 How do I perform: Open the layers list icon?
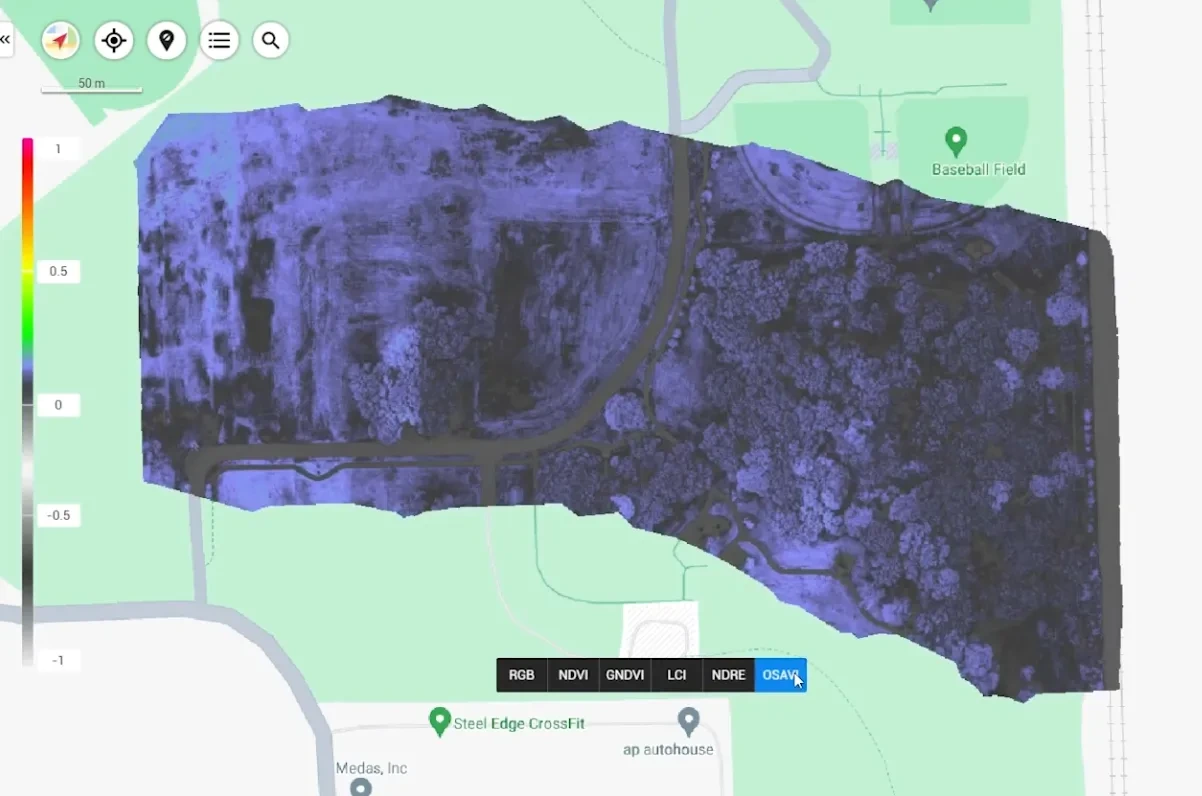coord(219,40)
